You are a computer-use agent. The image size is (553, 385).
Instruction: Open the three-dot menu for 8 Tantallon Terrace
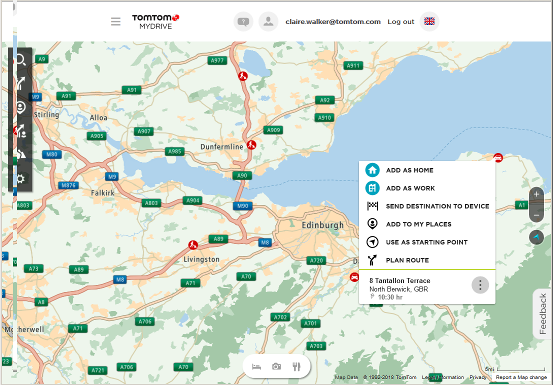[x=480, y=285]
